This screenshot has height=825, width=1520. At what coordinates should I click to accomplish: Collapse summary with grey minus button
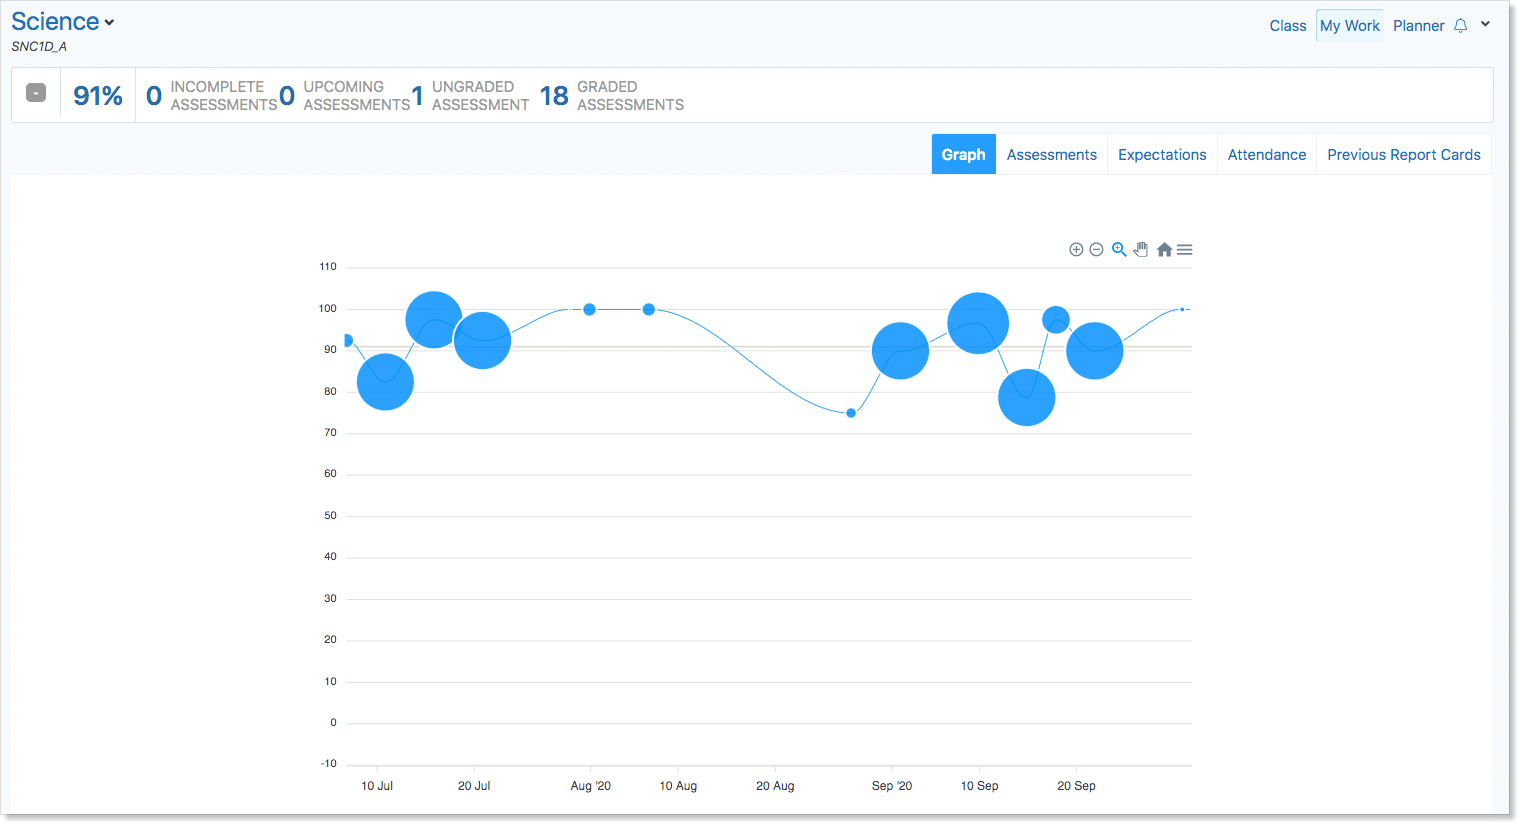36,93
